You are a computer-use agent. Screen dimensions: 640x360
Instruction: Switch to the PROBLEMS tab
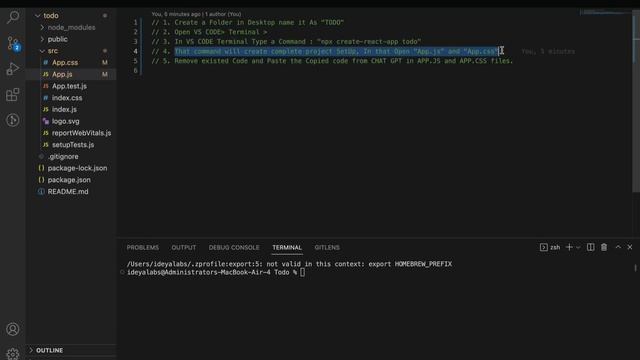click(142, 247)
